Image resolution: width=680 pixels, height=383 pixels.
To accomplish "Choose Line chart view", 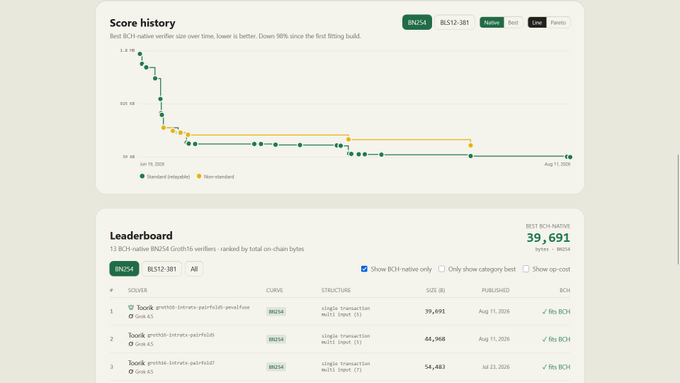I will coord(537,23).
